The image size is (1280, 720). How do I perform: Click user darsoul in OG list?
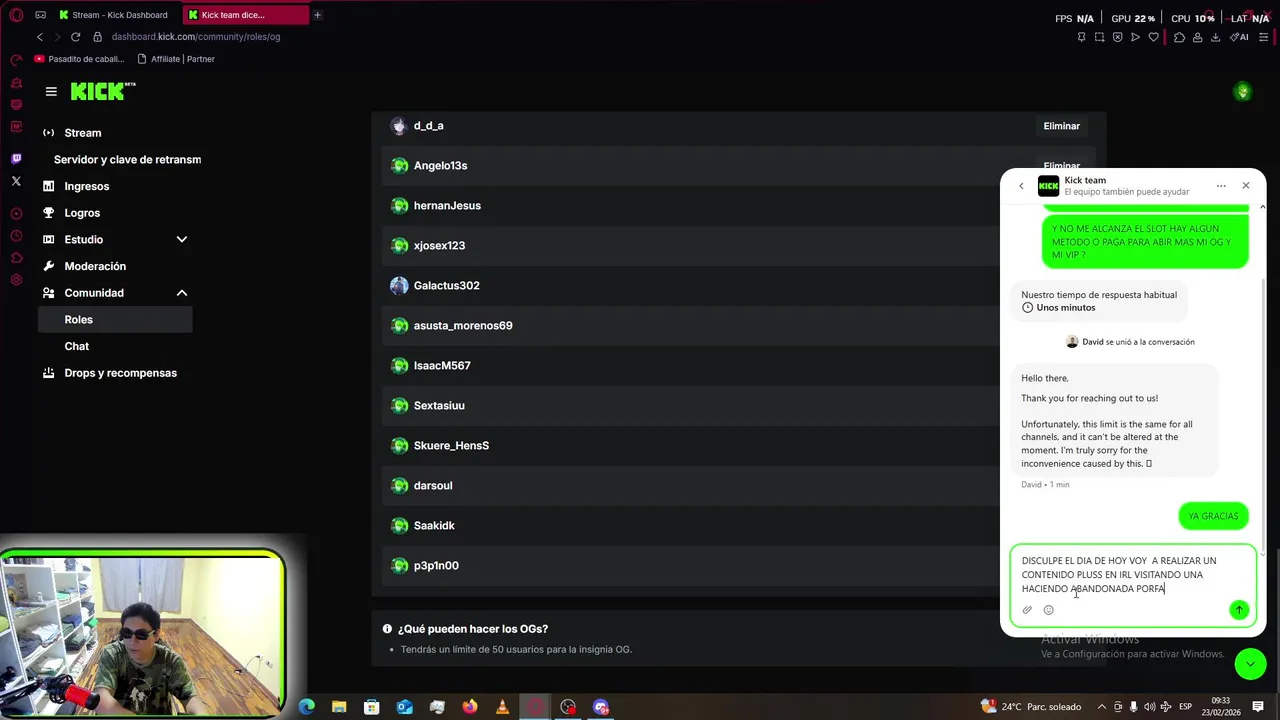[433, 486]
